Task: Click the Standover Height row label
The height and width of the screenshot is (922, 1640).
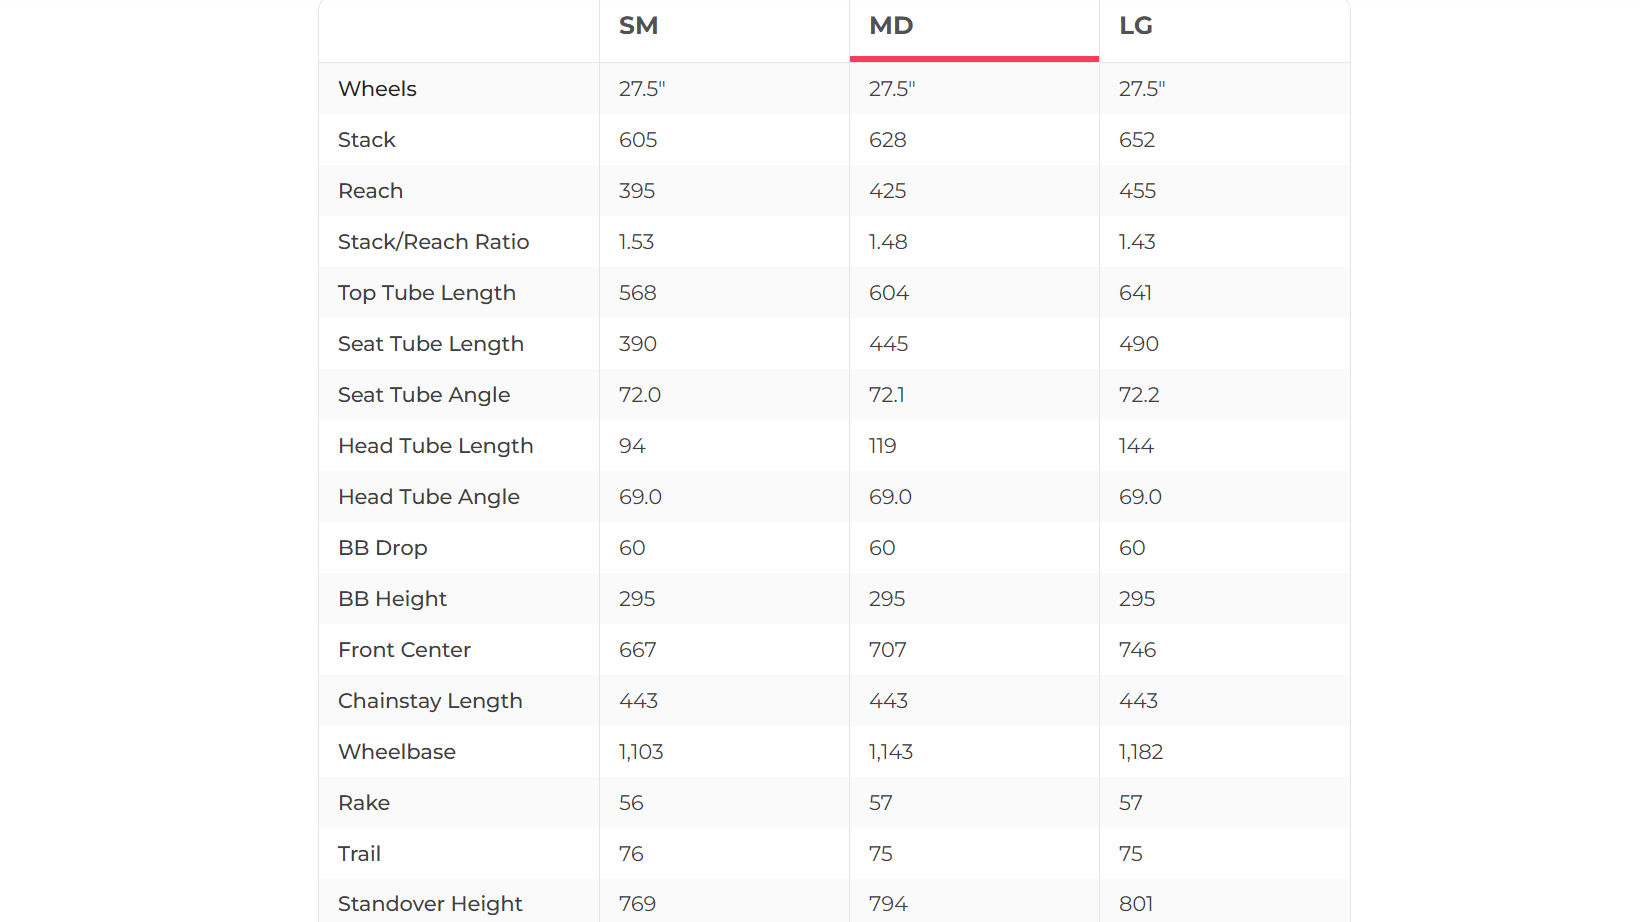Action: click(x=430, y=904)
